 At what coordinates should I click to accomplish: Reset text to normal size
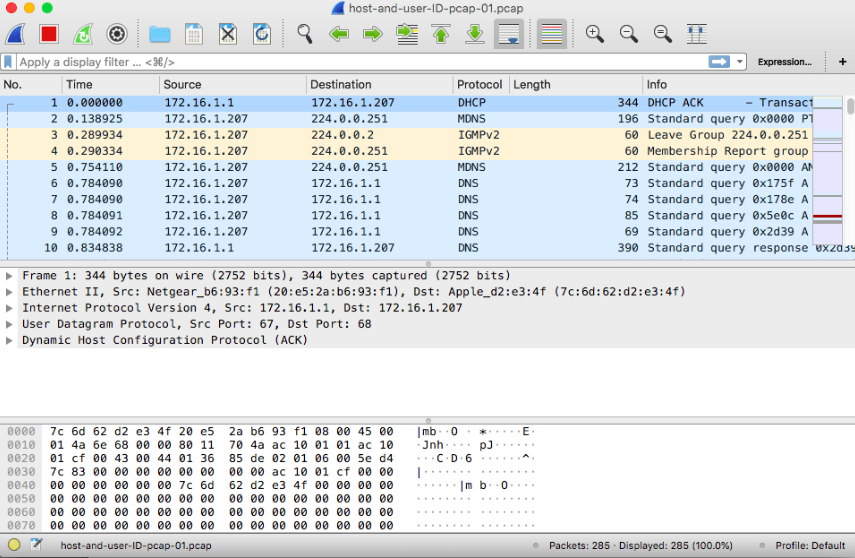tap(663, 34)
